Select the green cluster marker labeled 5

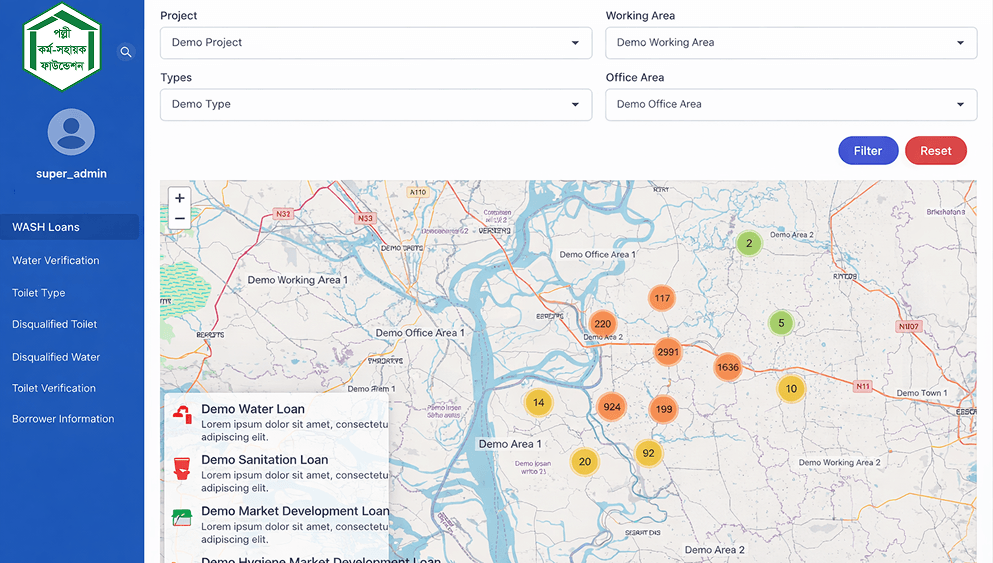click(x=781, y=323)
